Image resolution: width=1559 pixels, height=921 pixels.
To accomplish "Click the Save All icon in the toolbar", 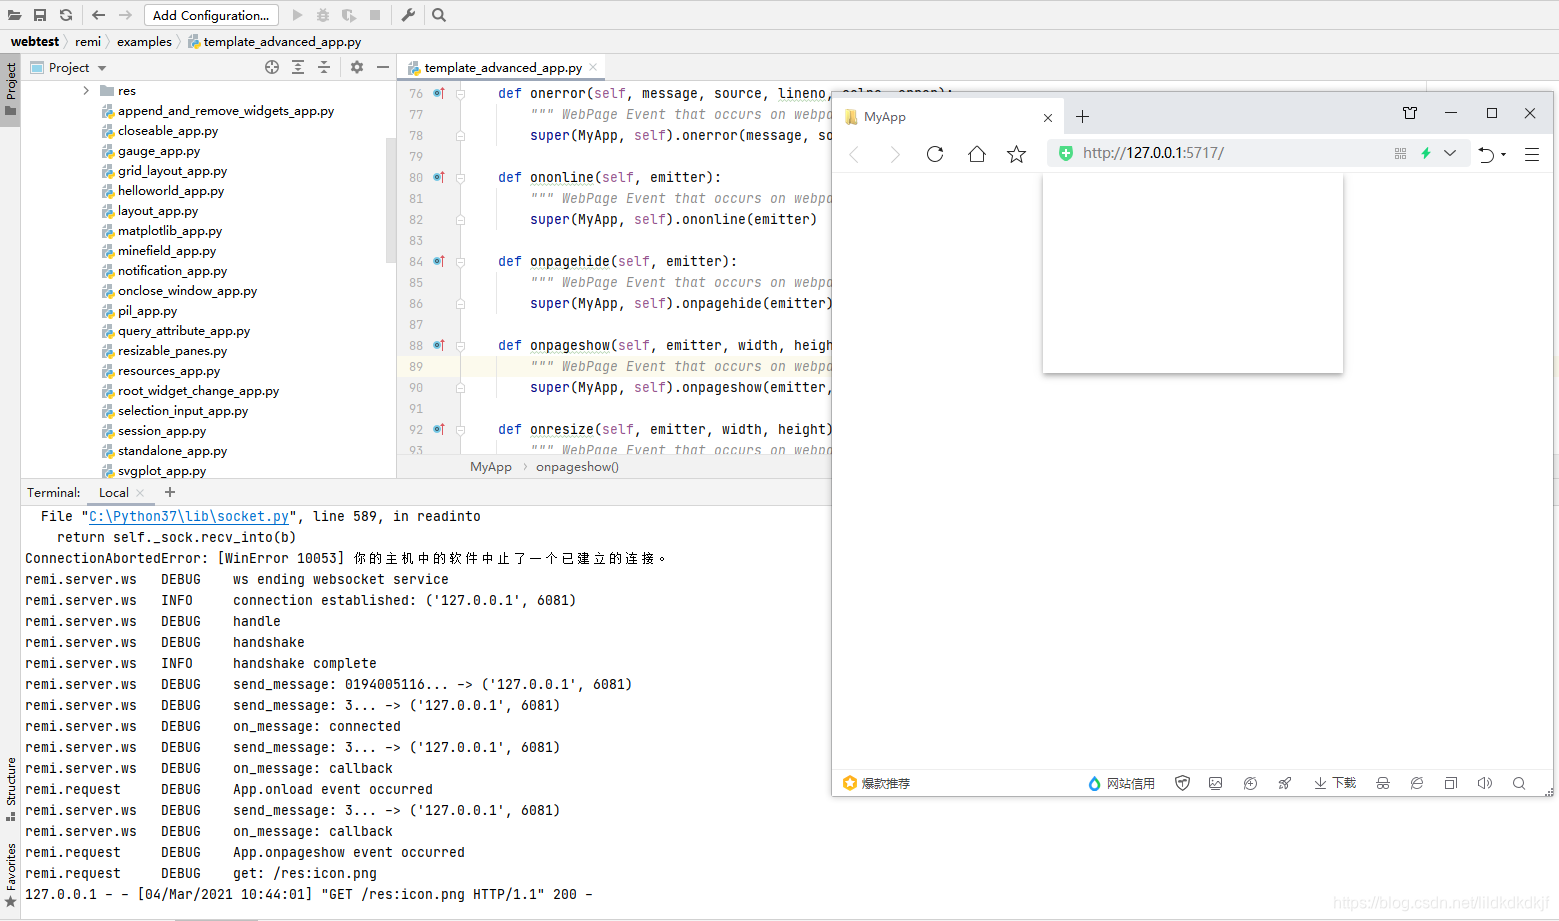I will pyautogui.click(x=38, y=14).
